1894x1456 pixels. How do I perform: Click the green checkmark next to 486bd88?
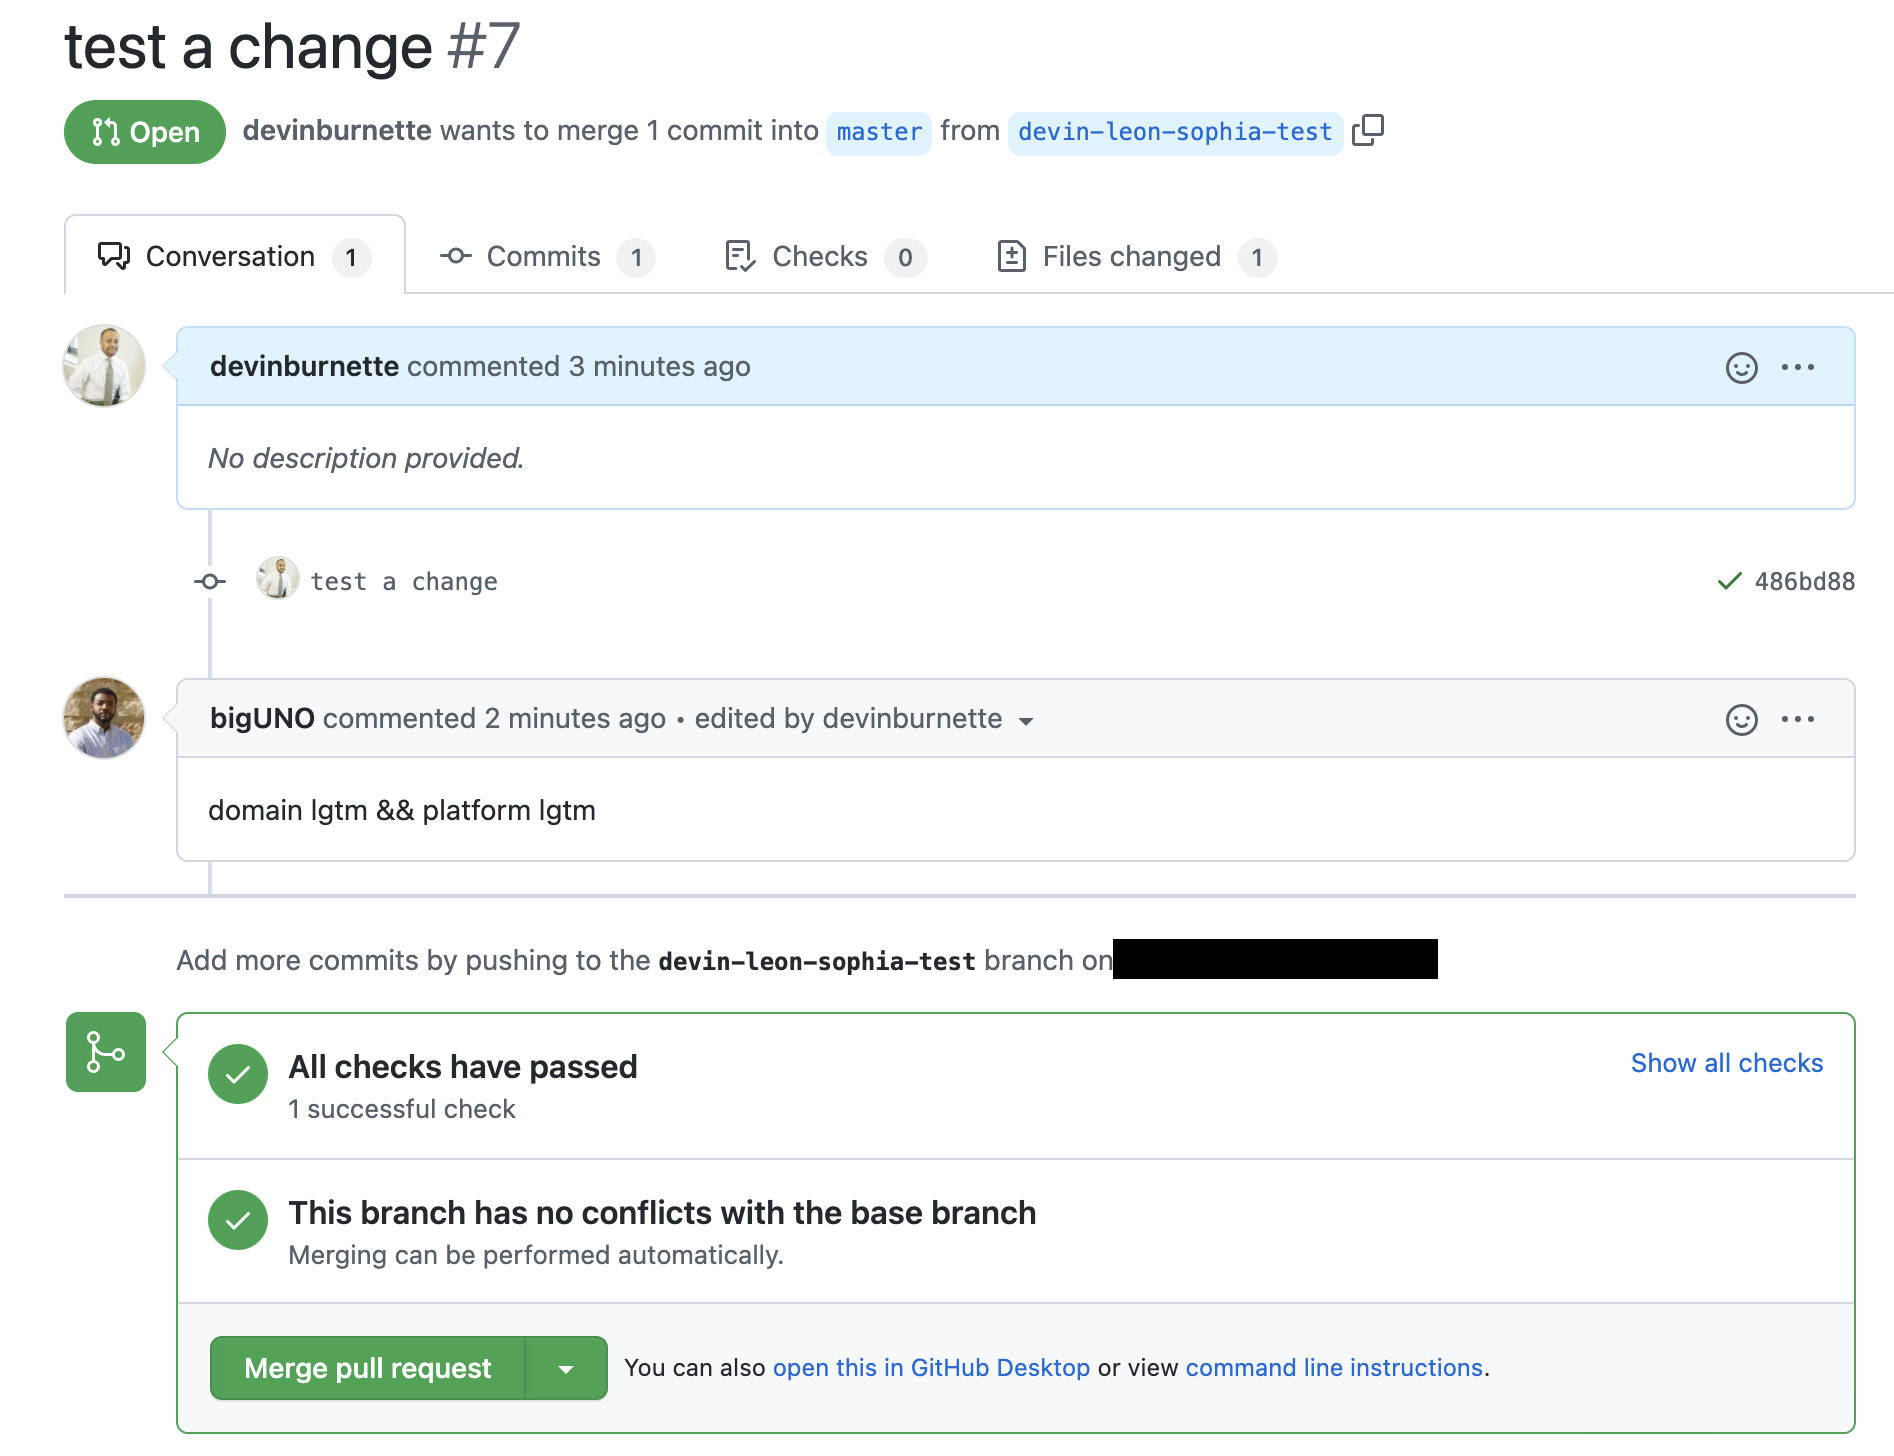pyautogui.click(x=1729, y=580)
